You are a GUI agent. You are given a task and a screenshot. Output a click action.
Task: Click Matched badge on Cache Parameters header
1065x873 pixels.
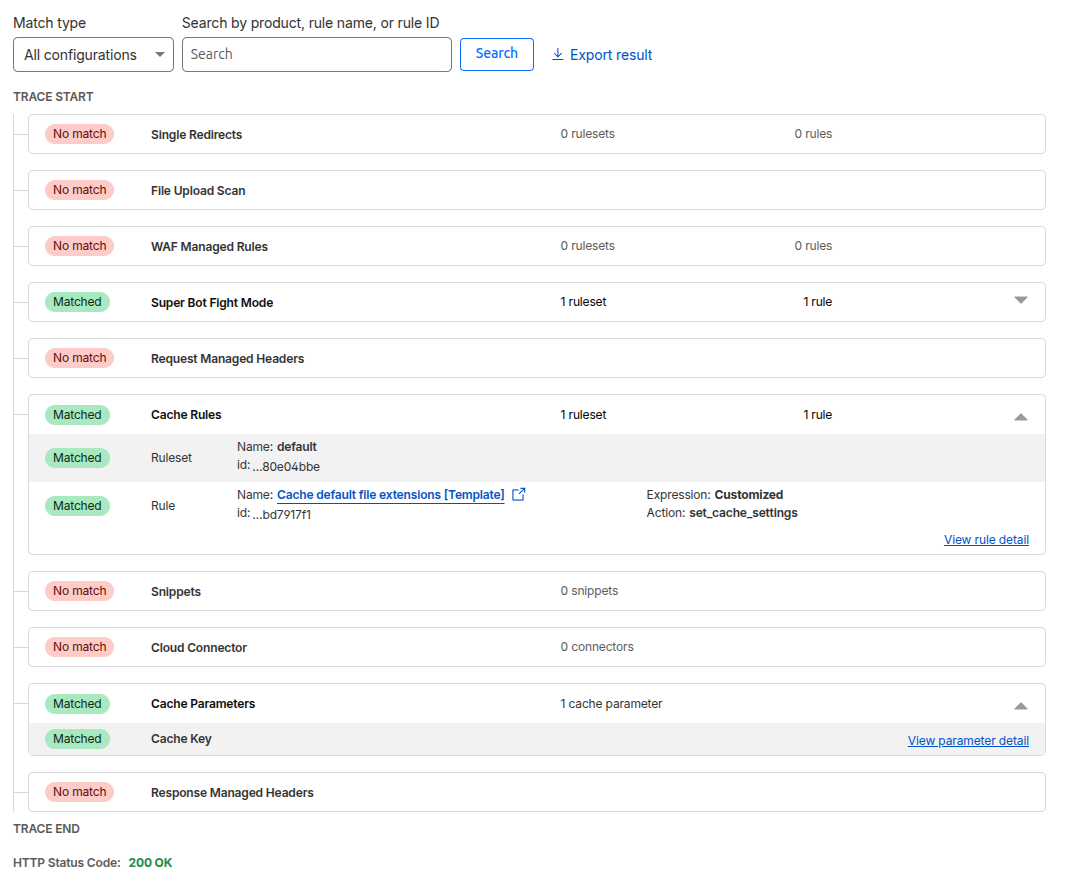[x=77, y=704]
